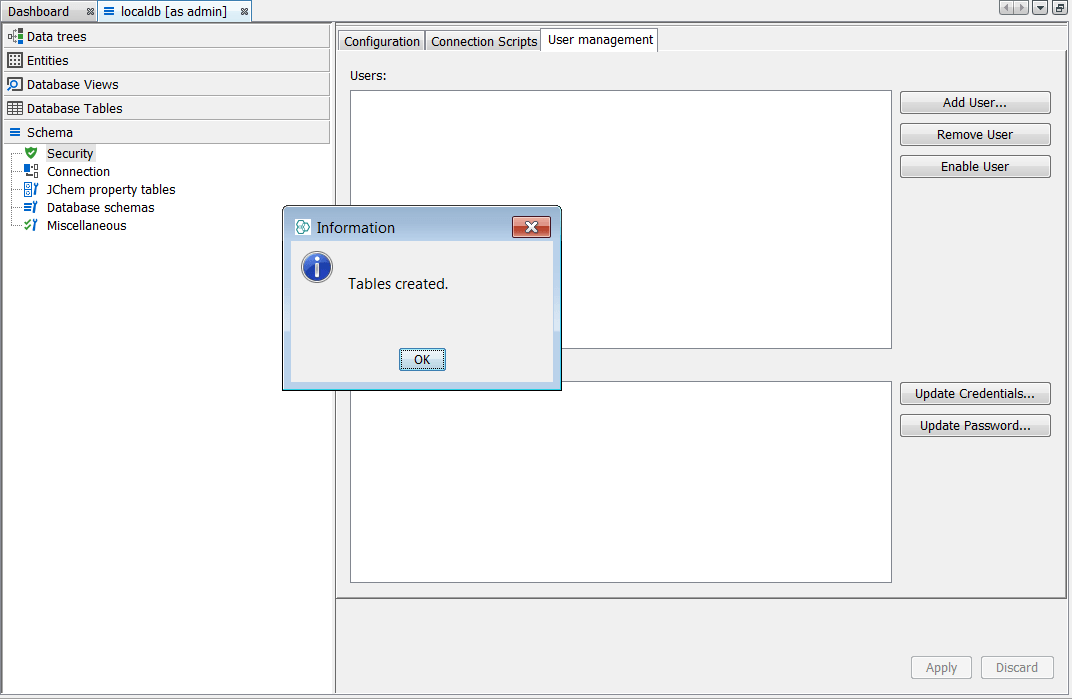Open the tab list dropdown arrow
Screen dimensions: 1072x699
pos(1040,7)
